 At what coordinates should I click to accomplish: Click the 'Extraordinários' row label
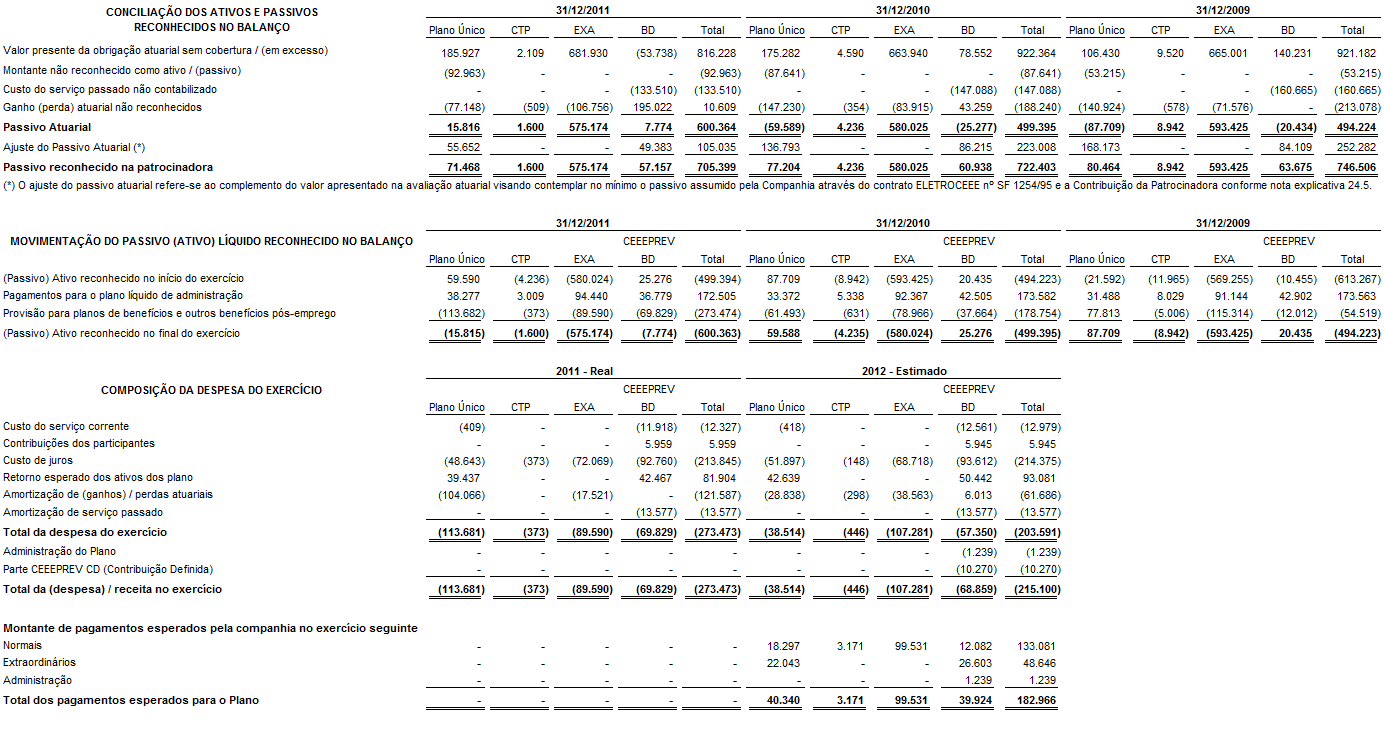[x=39, y=662]
